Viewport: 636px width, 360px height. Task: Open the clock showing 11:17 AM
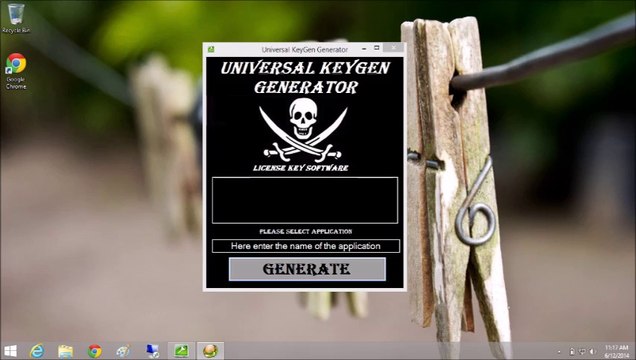[x=616, y=351]
